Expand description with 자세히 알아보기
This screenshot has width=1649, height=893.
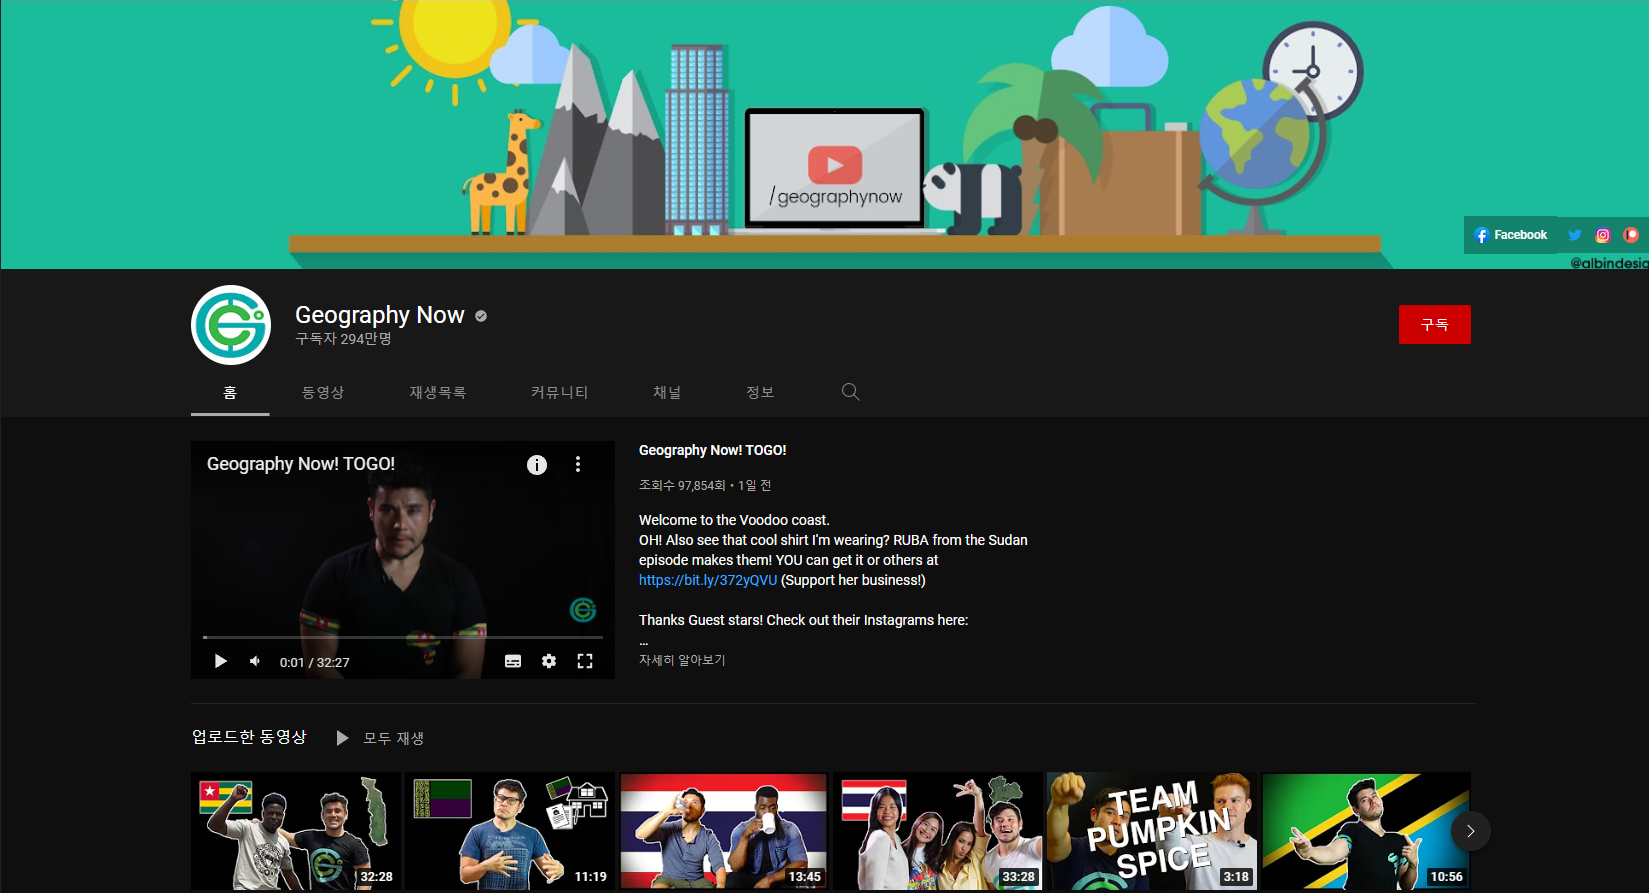pos(682,660)
